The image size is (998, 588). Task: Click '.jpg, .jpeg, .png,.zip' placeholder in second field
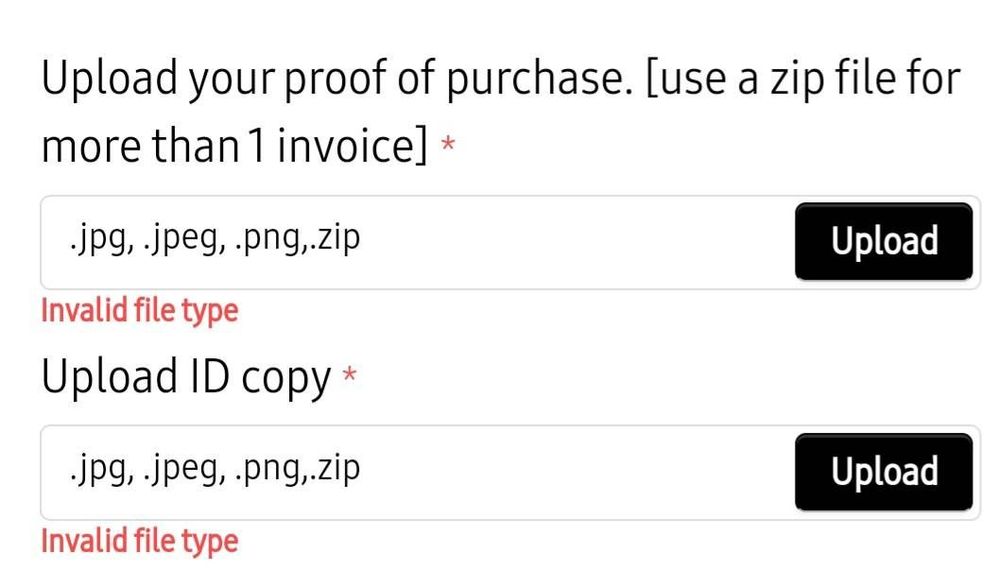[x=214, y=470]
